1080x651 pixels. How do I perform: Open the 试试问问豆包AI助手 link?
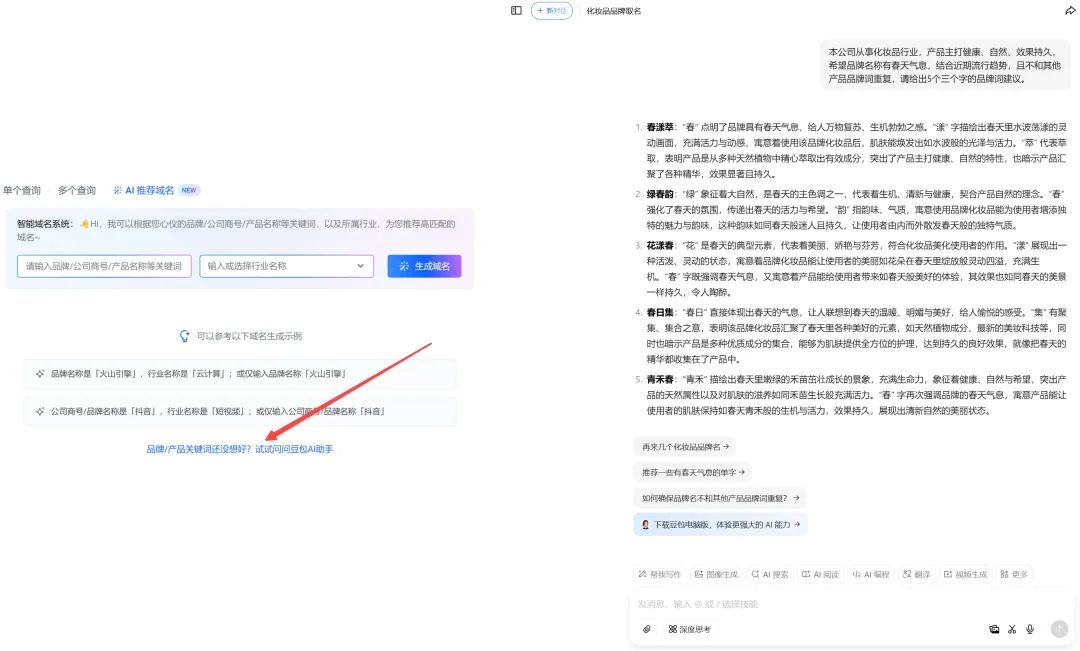tap(294, 449)
